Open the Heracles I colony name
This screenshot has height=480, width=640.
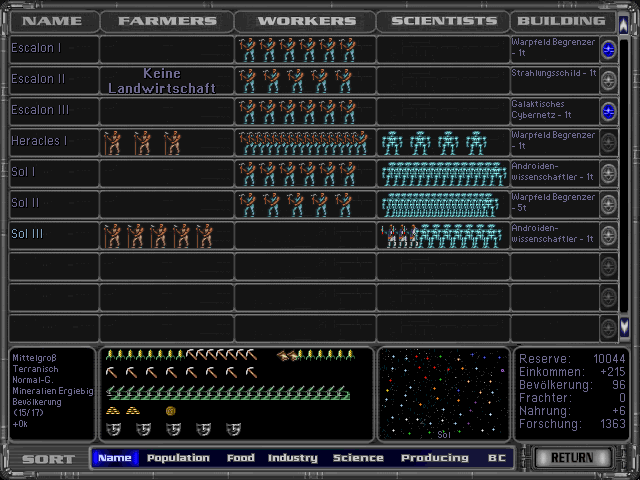(x=39, y=142)
